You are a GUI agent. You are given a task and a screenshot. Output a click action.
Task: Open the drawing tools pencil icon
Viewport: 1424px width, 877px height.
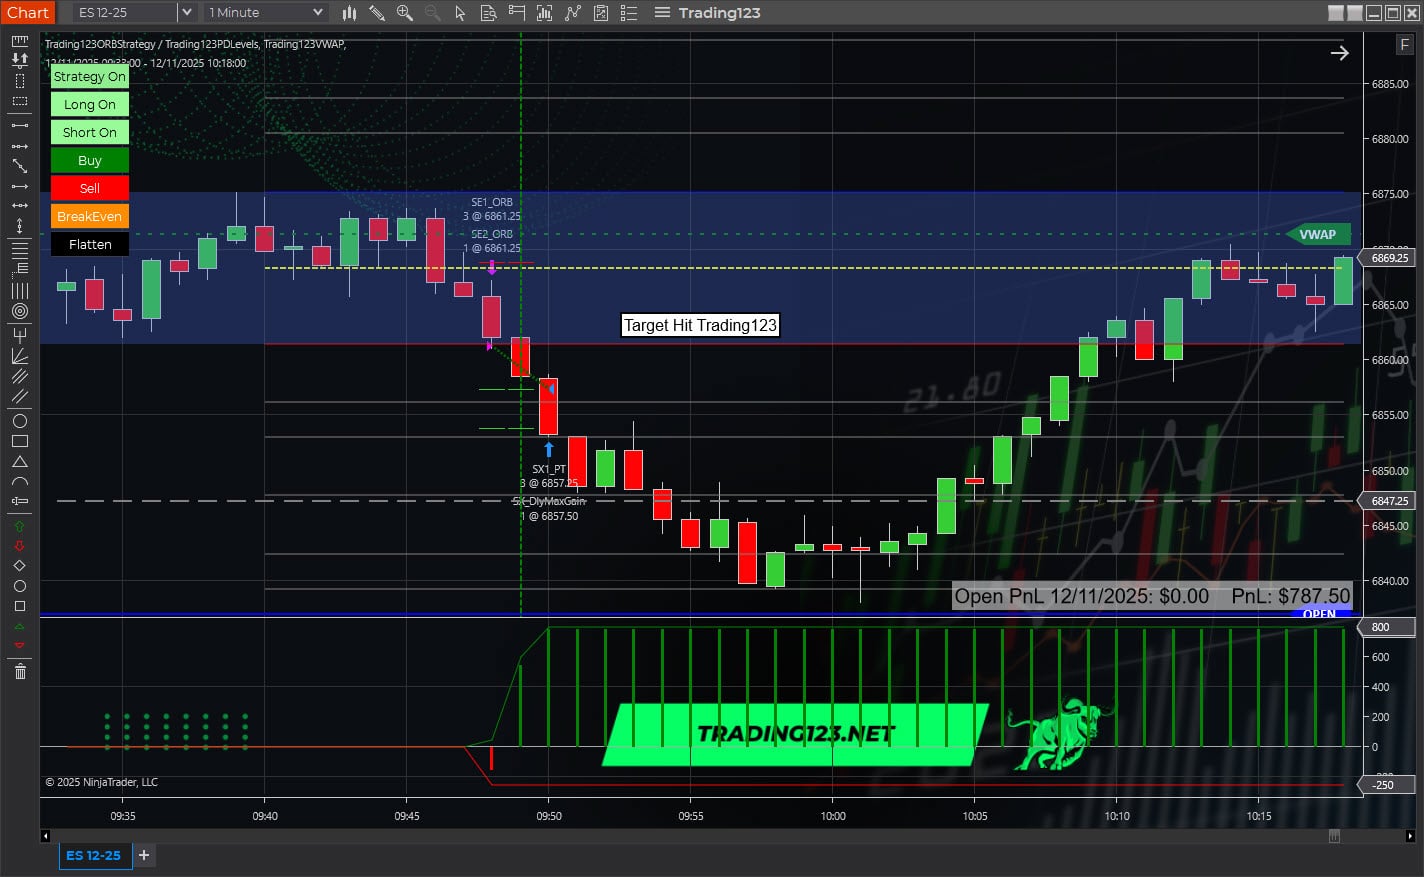377,13
